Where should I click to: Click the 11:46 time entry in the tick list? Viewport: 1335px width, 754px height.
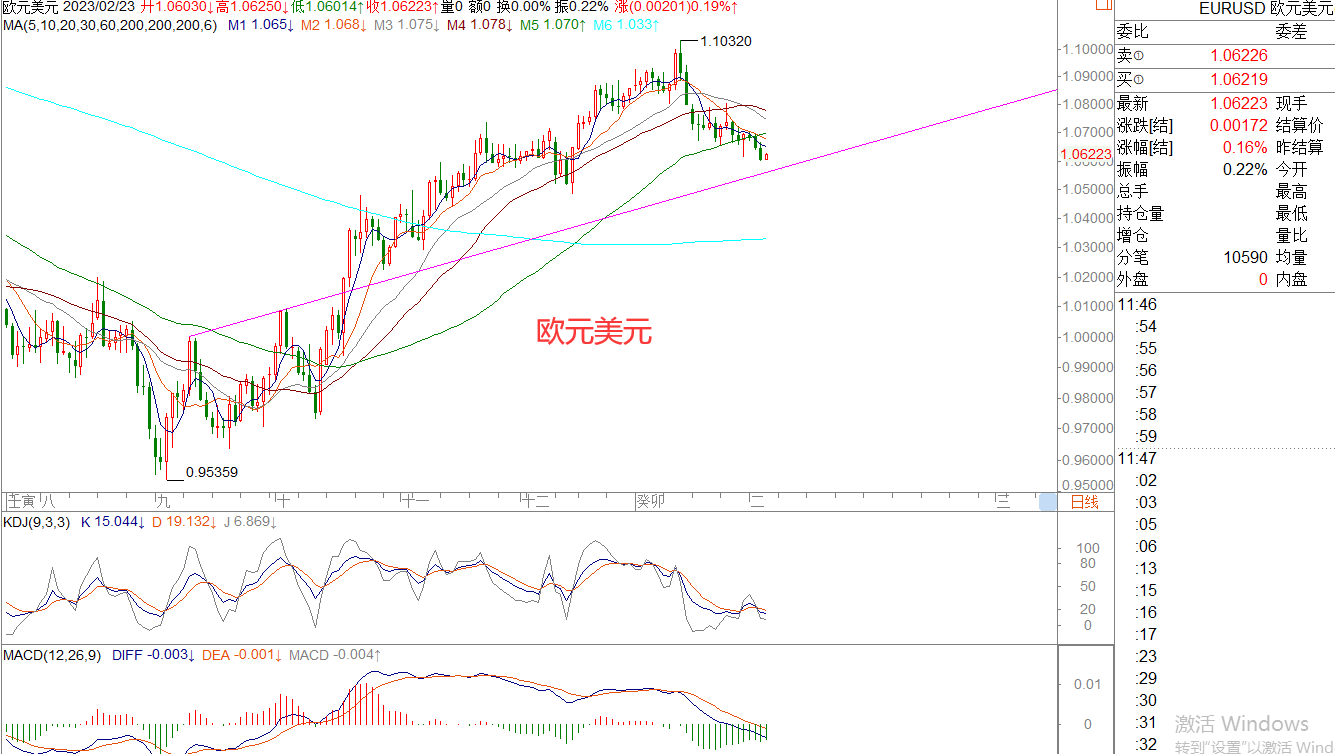pos(1138,305)
